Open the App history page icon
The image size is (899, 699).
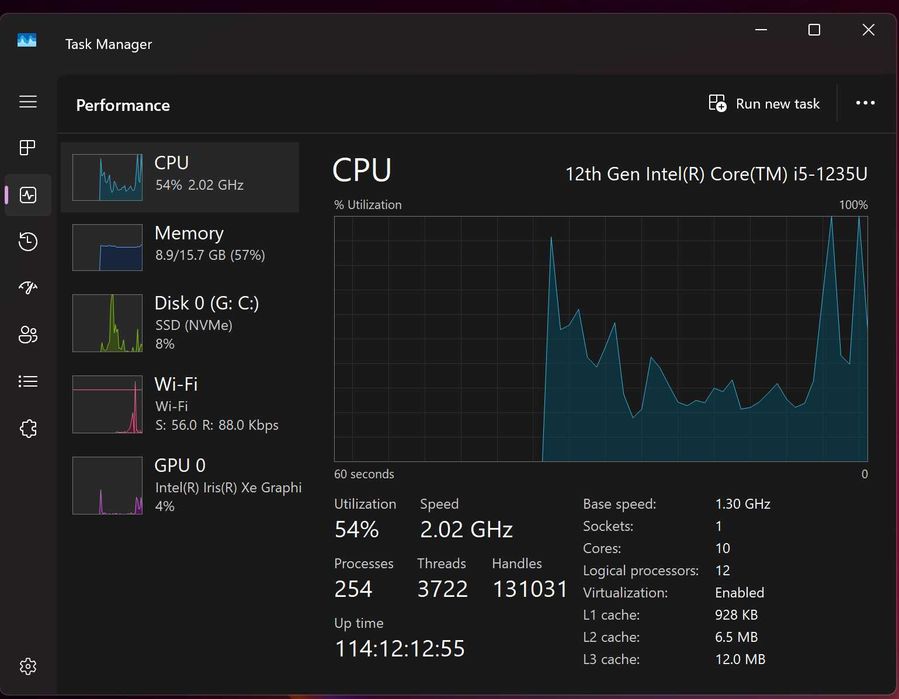[x=28, y=242]
